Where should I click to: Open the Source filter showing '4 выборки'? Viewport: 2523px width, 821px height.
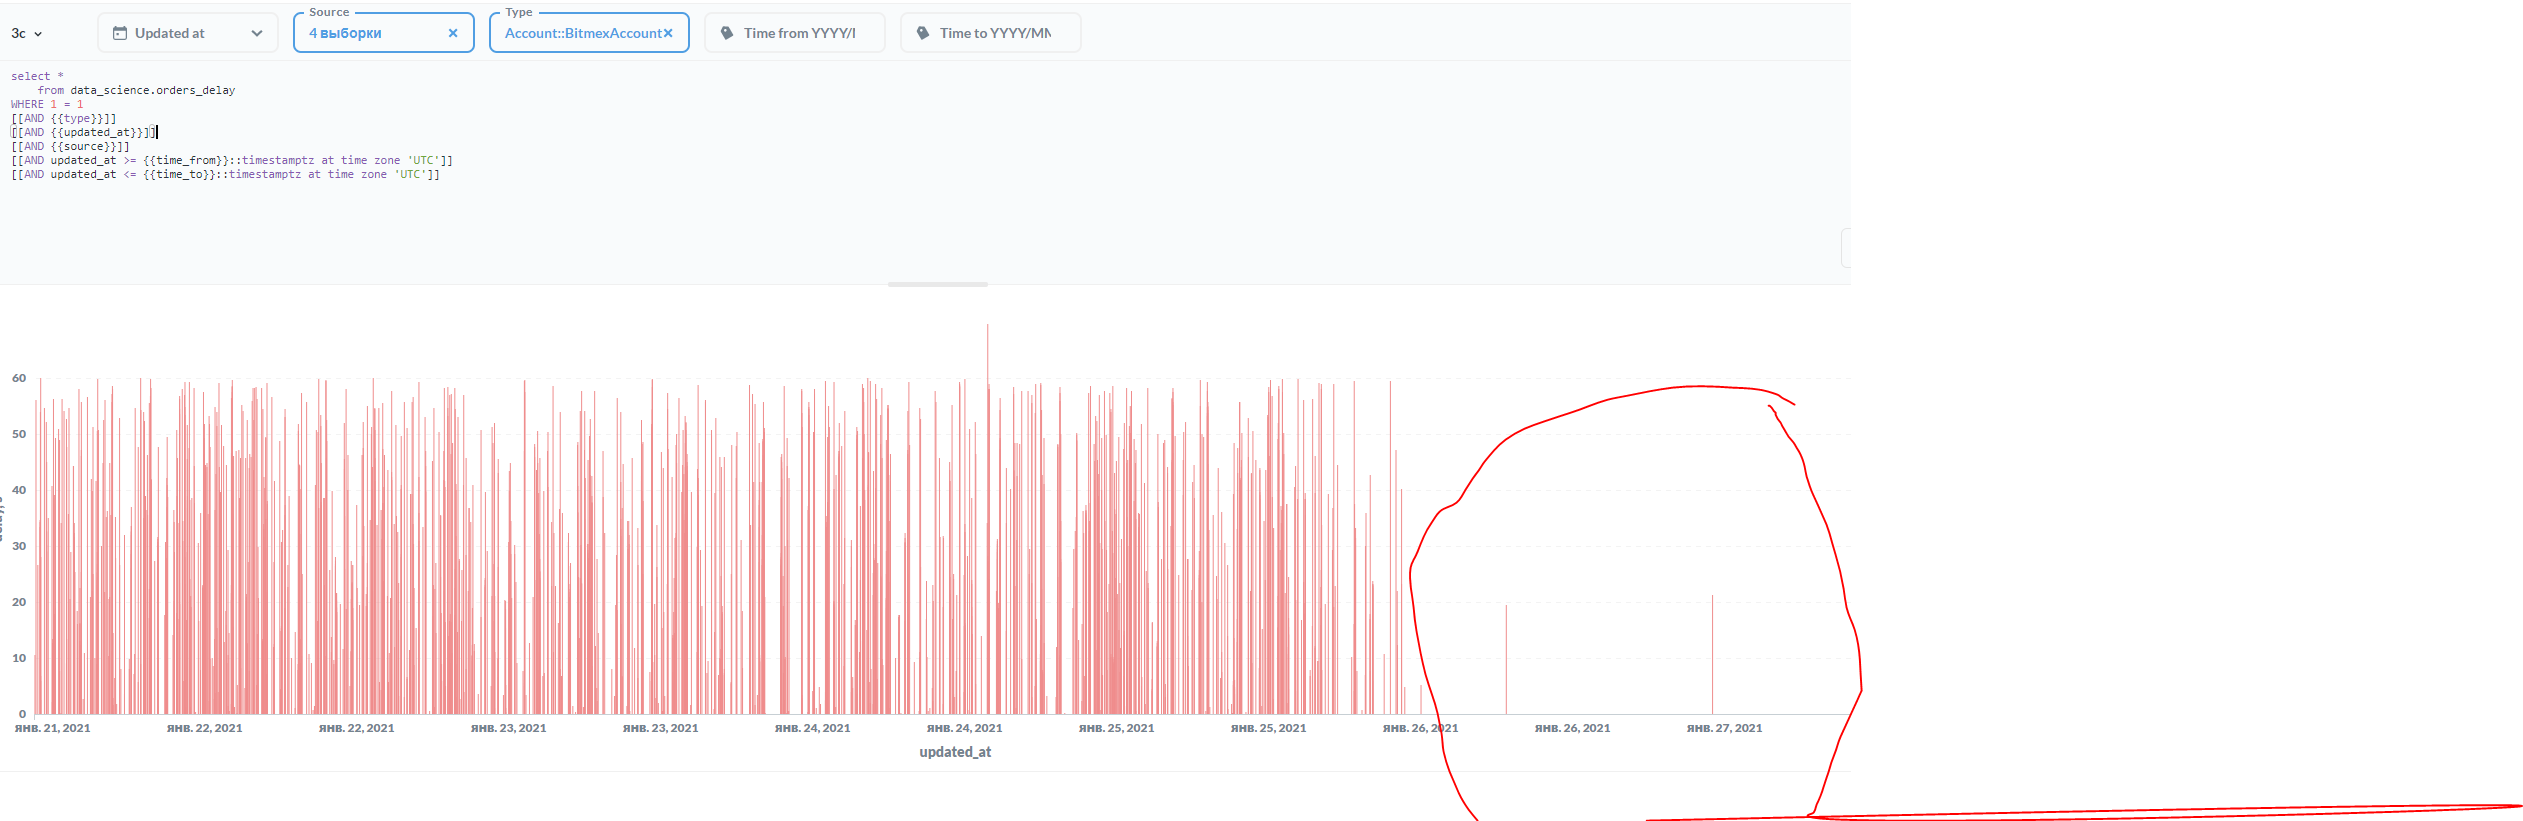(384, 33)
